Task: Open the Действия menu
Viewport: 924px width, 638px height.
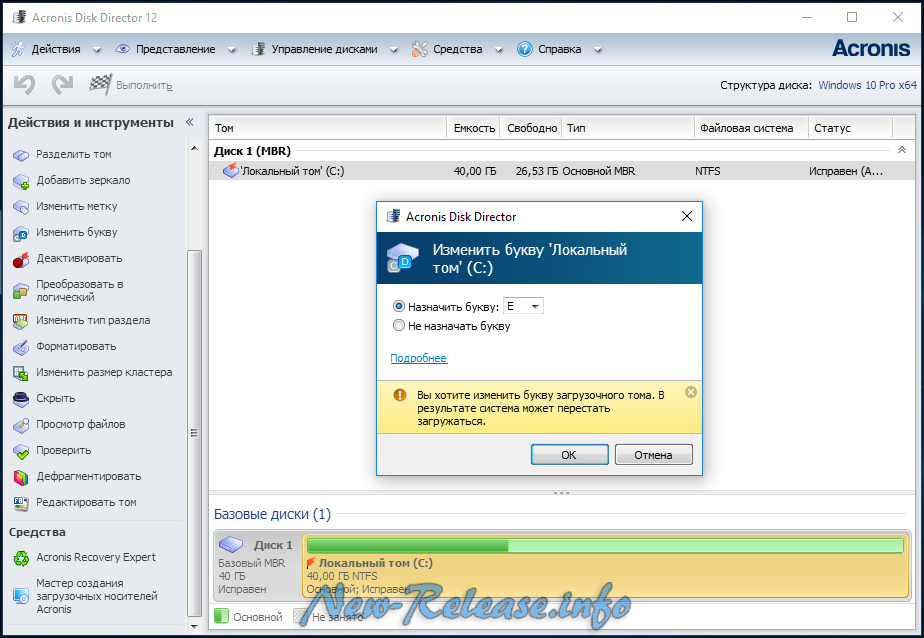Action: coord(56,49)
